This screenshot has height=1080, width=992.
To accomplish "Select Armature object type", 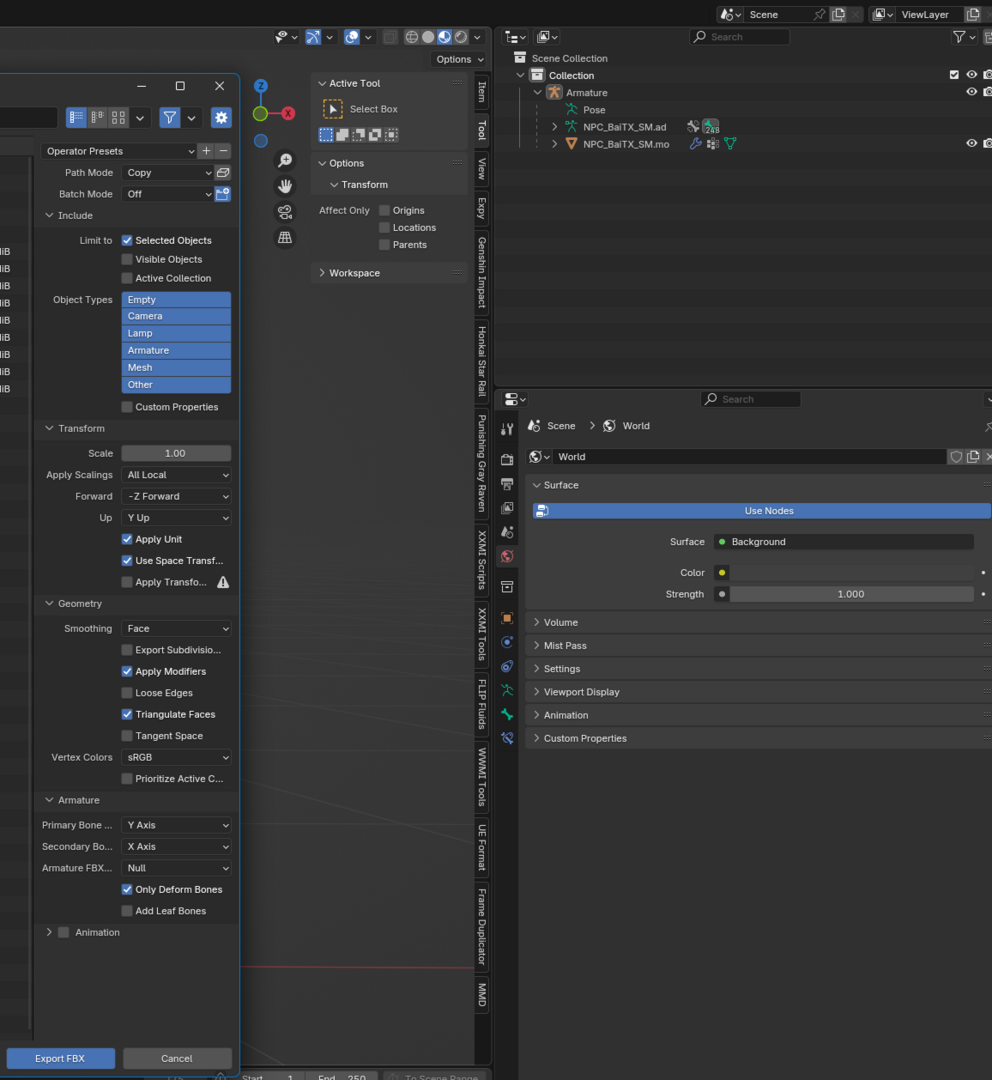I will click(x=176, y=351).
